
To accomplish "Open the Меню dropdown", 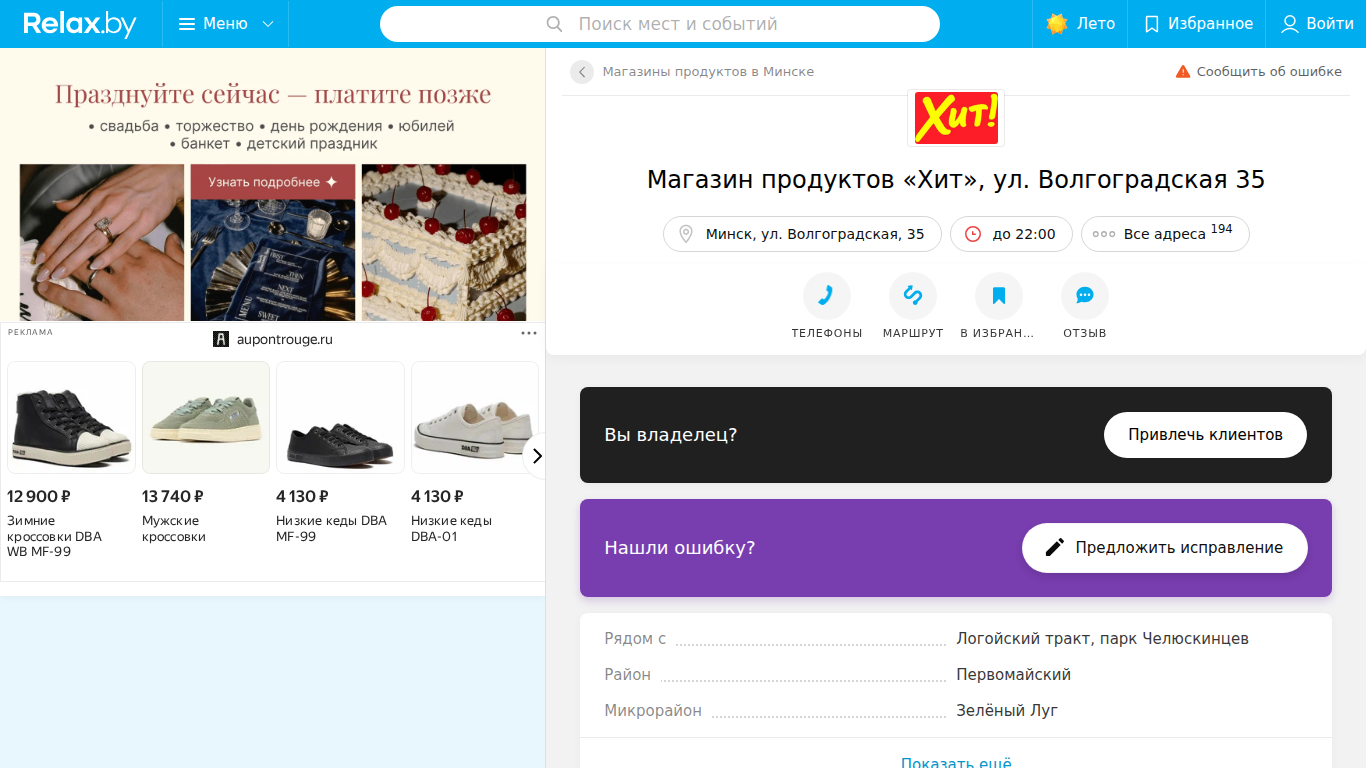I will 226,24.
